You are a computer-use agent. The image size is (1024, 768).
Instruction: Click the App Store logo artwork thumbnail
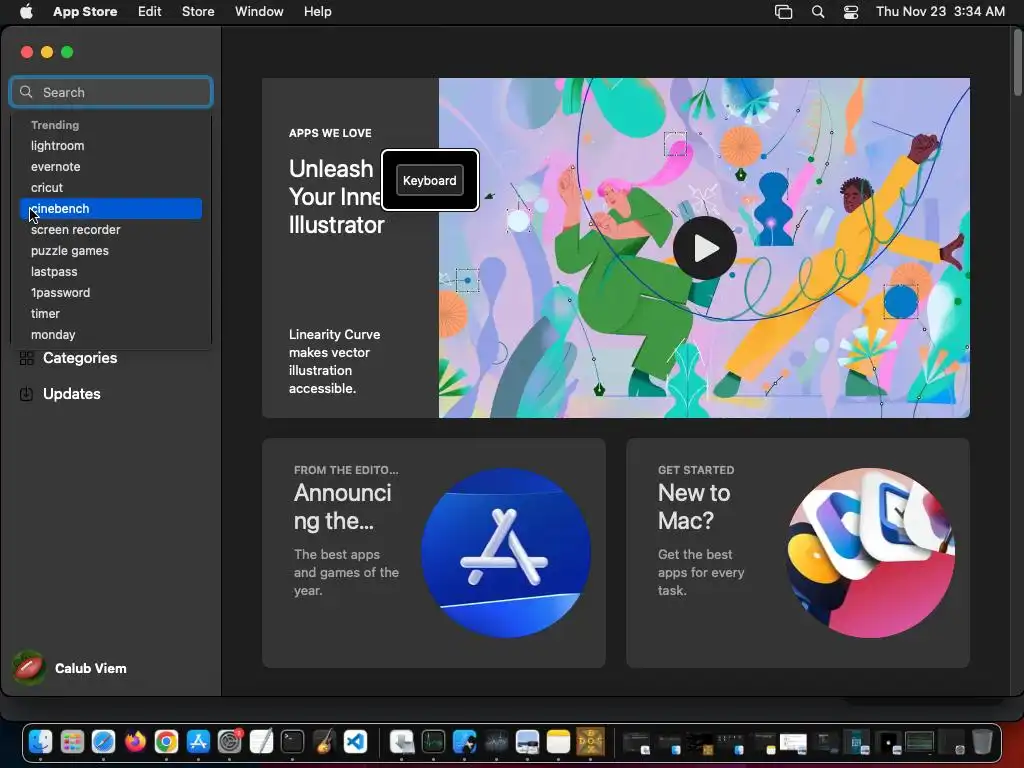[506, 552]
